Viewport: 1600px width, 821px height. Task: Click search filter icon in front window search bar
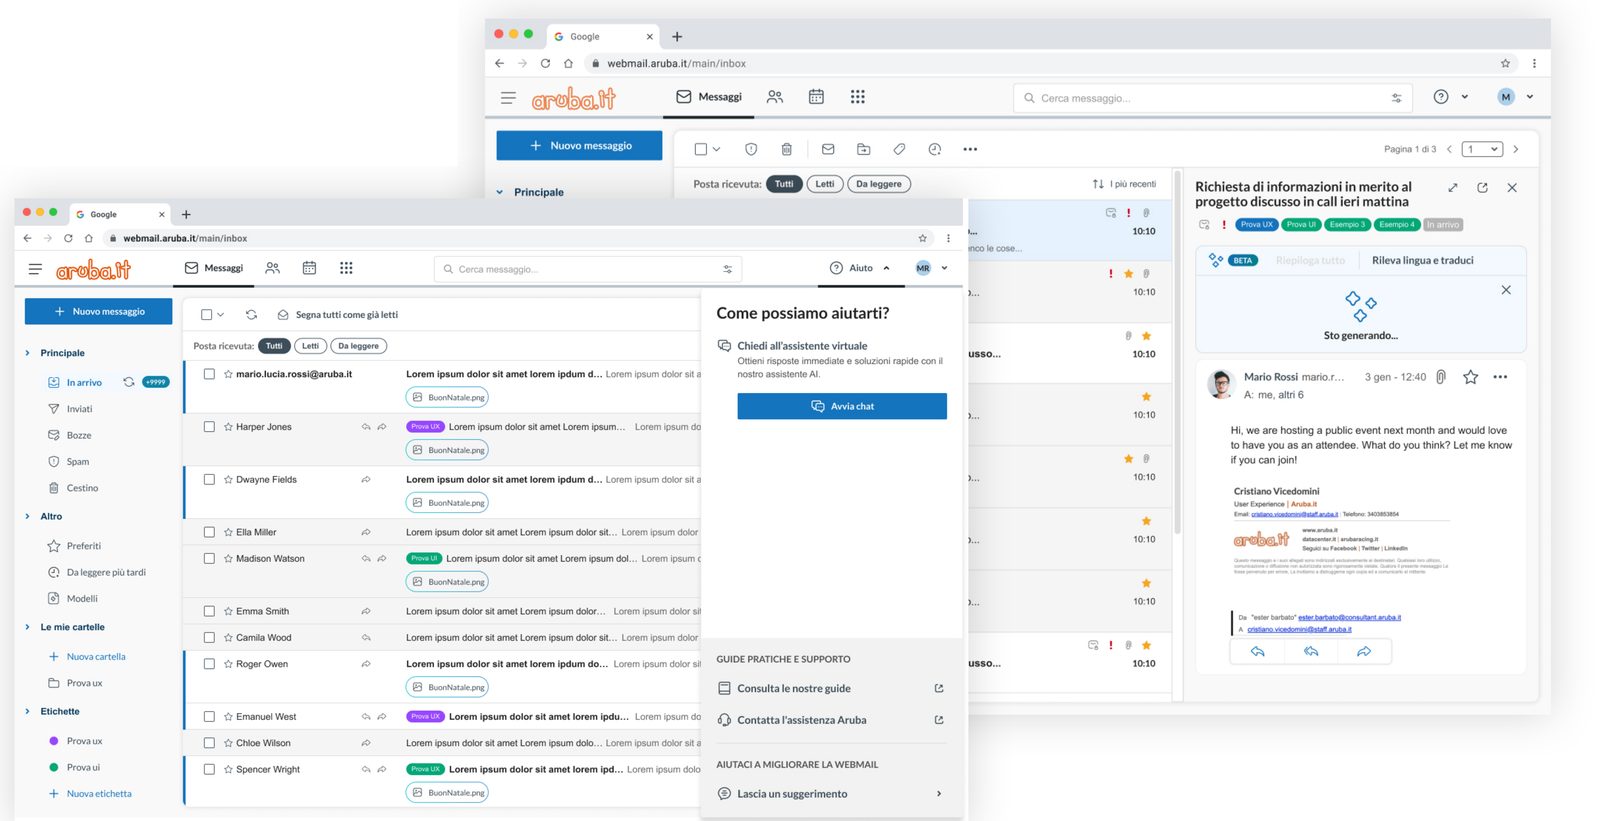click(727, 269)
